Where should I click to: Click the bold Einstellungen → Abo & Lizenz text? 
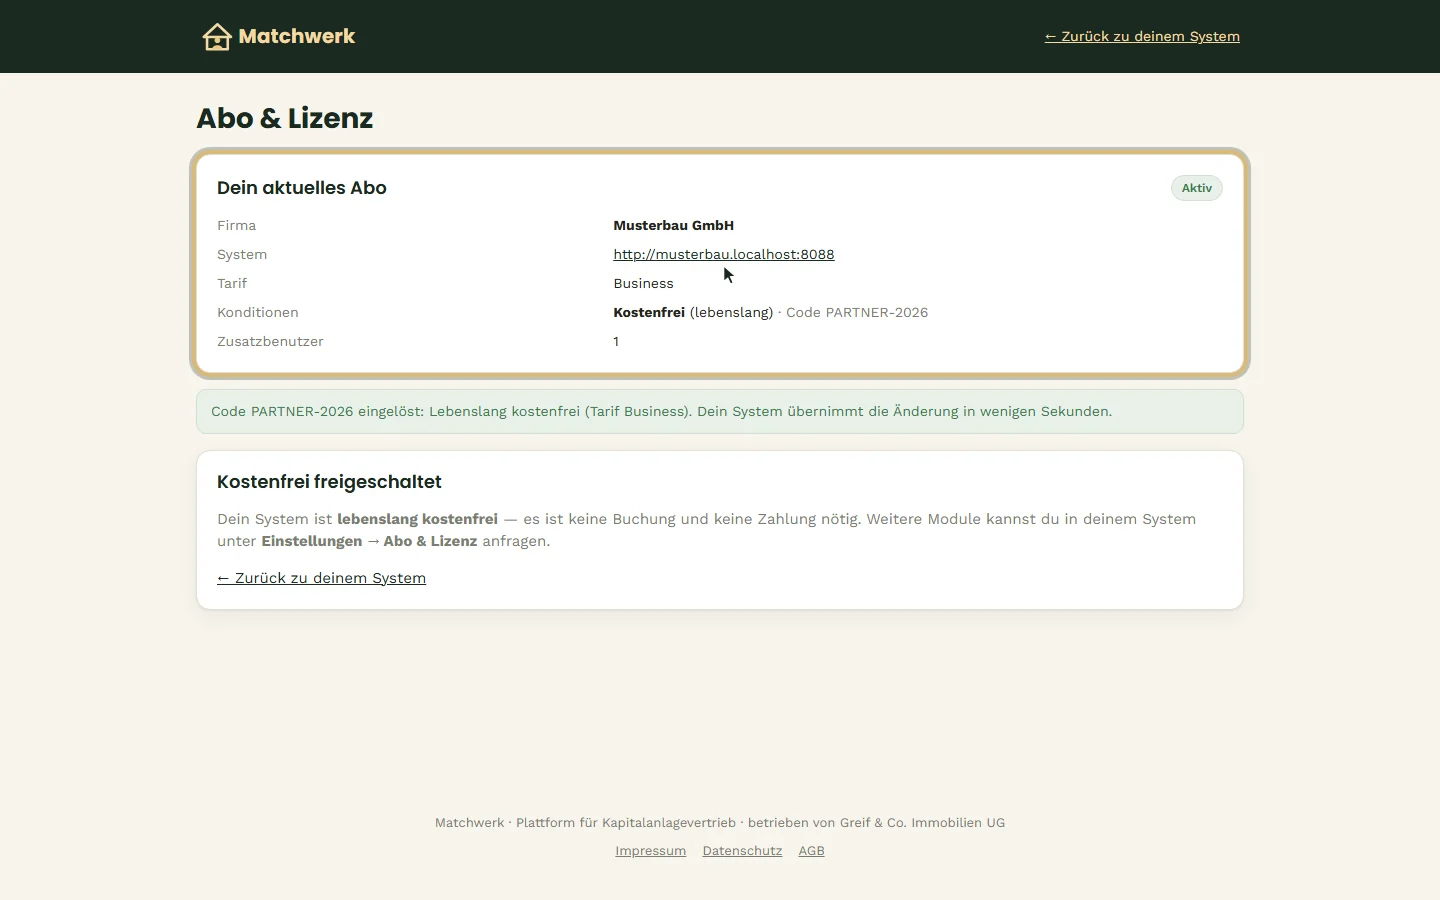tap(369, 541)
